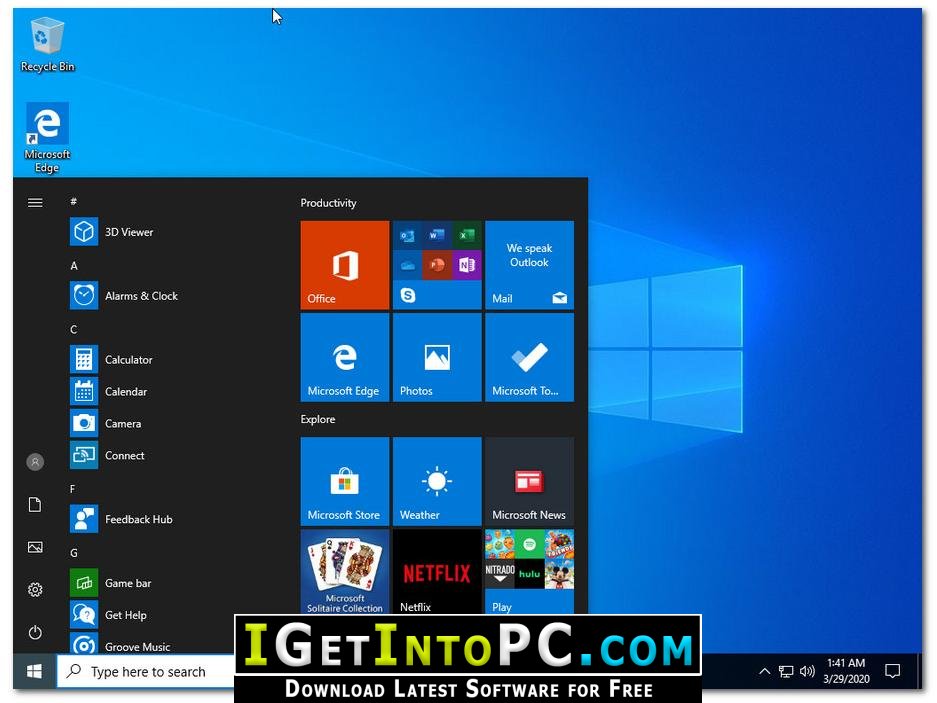Screen dimensions: 937x703
Task: Open the network status tray icon
Action: 786,671
